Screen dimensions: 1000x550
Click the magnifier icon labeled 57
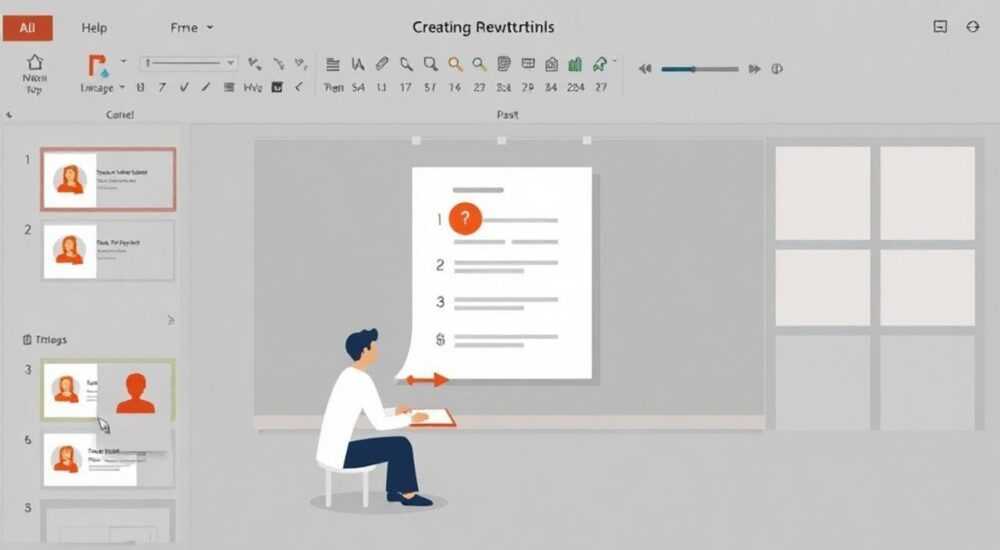tap(430, 64)
